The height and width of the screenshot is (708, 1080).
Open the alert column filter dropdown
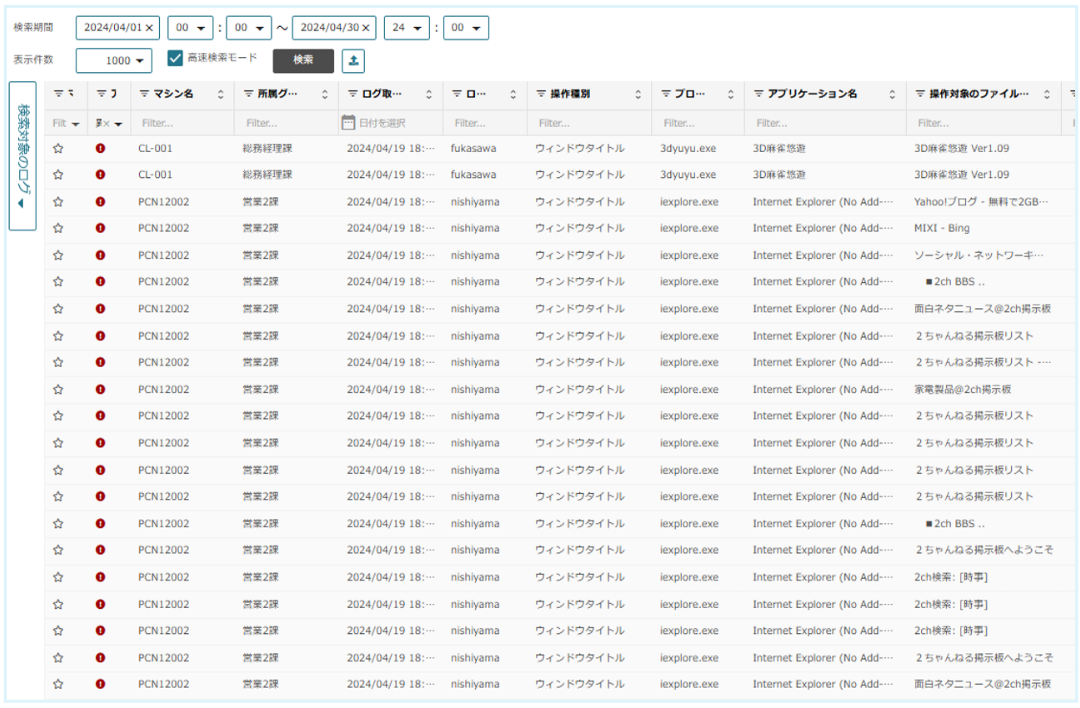point(109,123)
